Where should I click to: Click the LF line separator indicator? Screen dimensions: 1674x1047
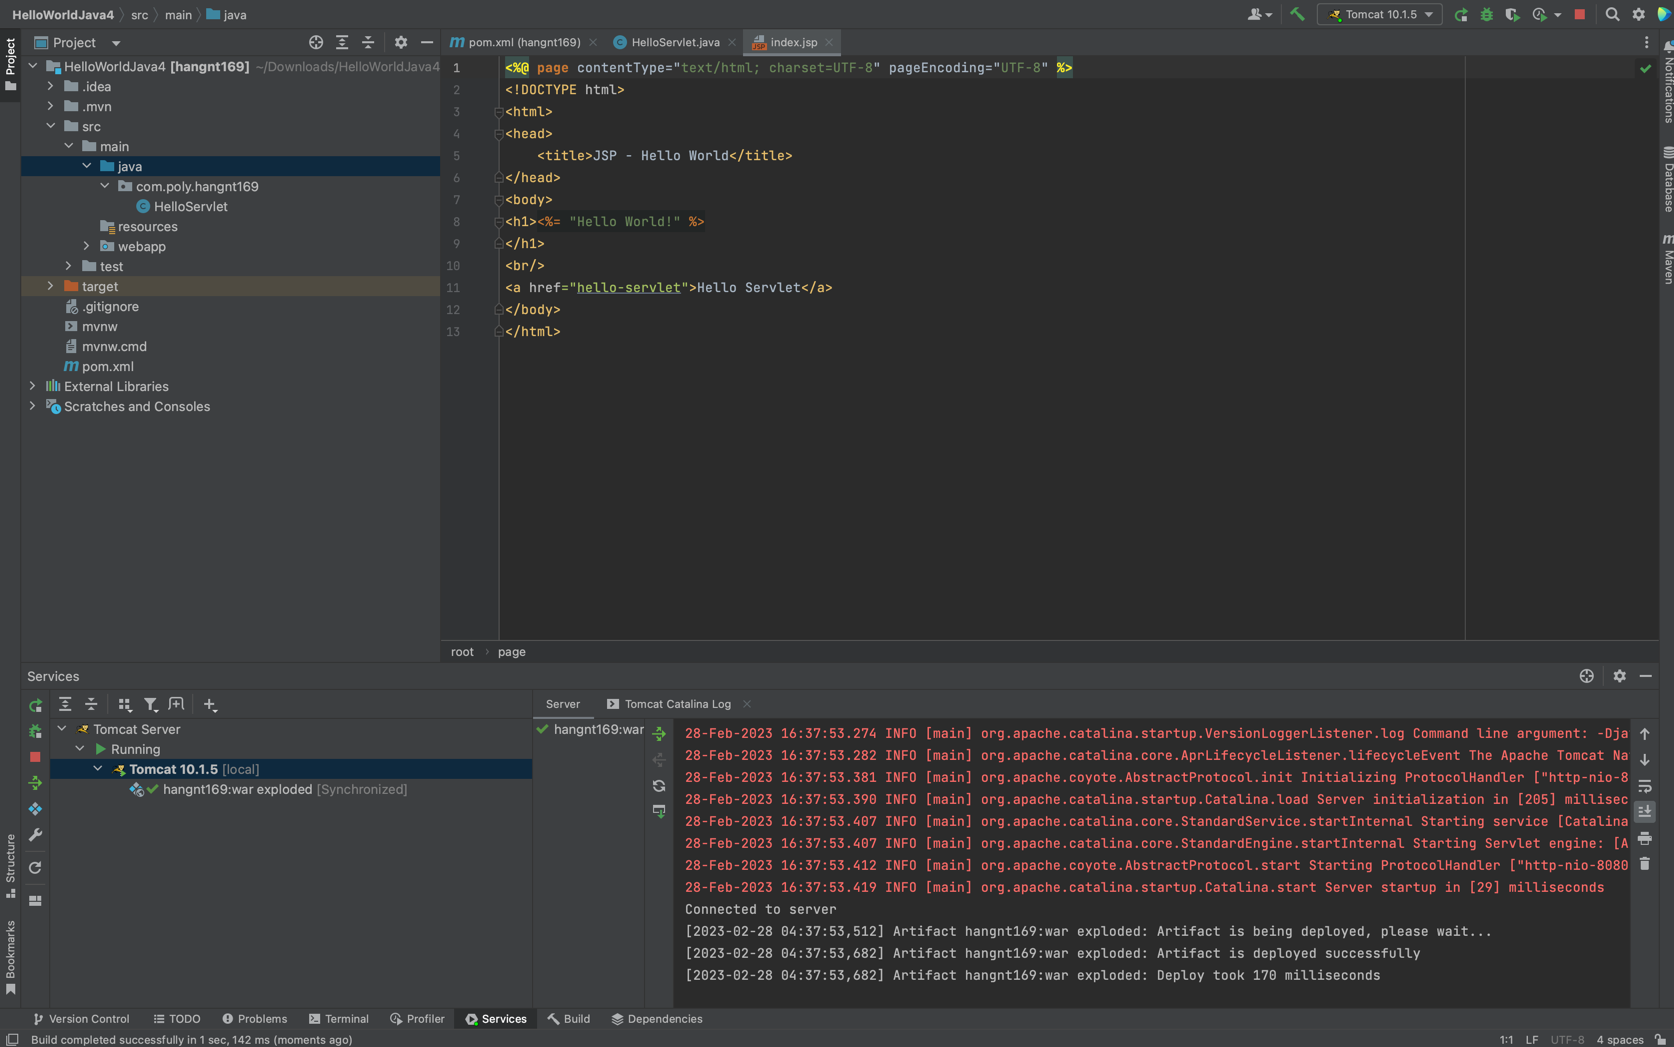pyautogui.click(x=1531, y=1039)
